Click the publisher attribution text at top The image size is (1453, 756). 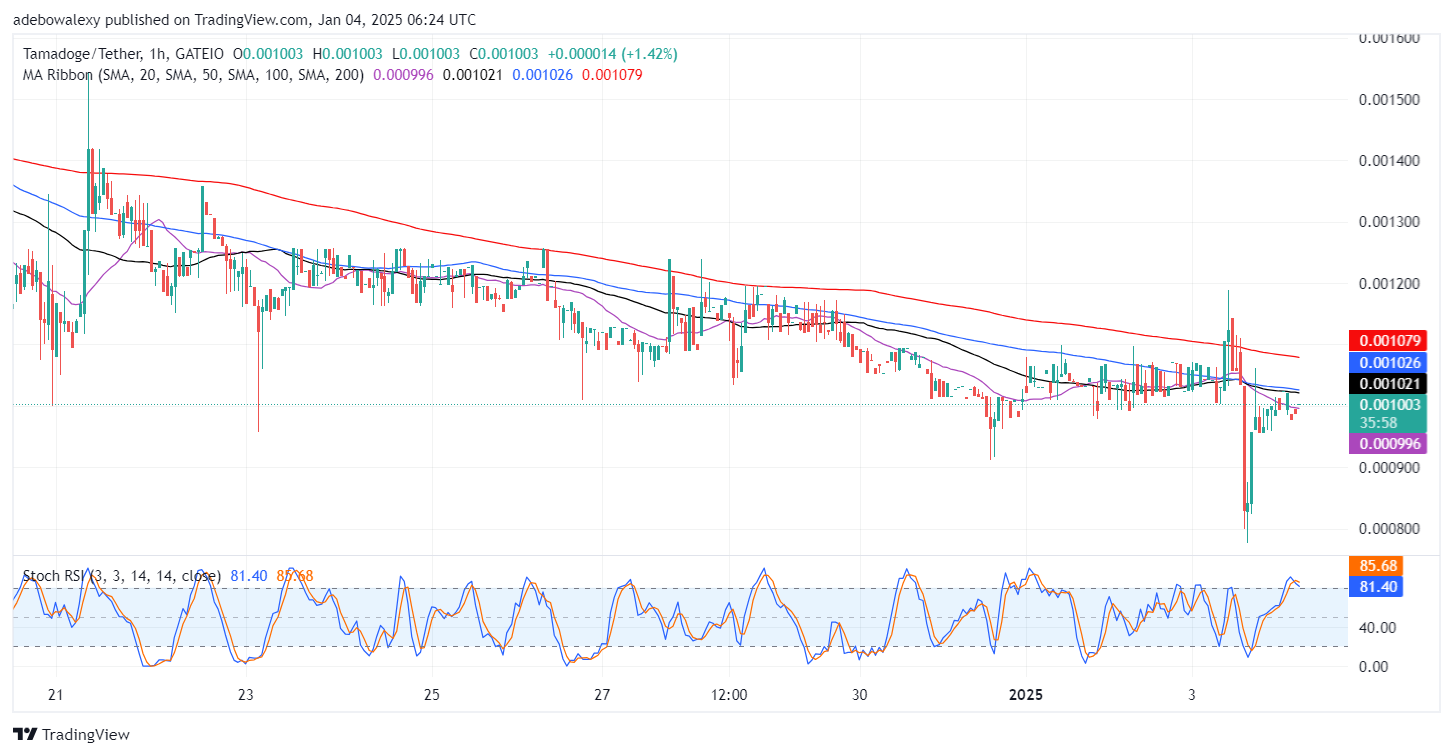(x=244, y=19)
